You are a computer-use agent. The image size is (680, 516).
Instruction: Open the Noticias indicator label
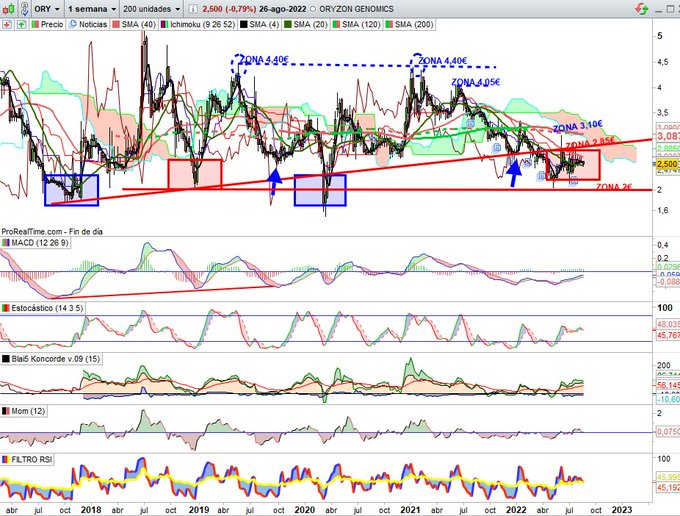(x=88, y=25)
